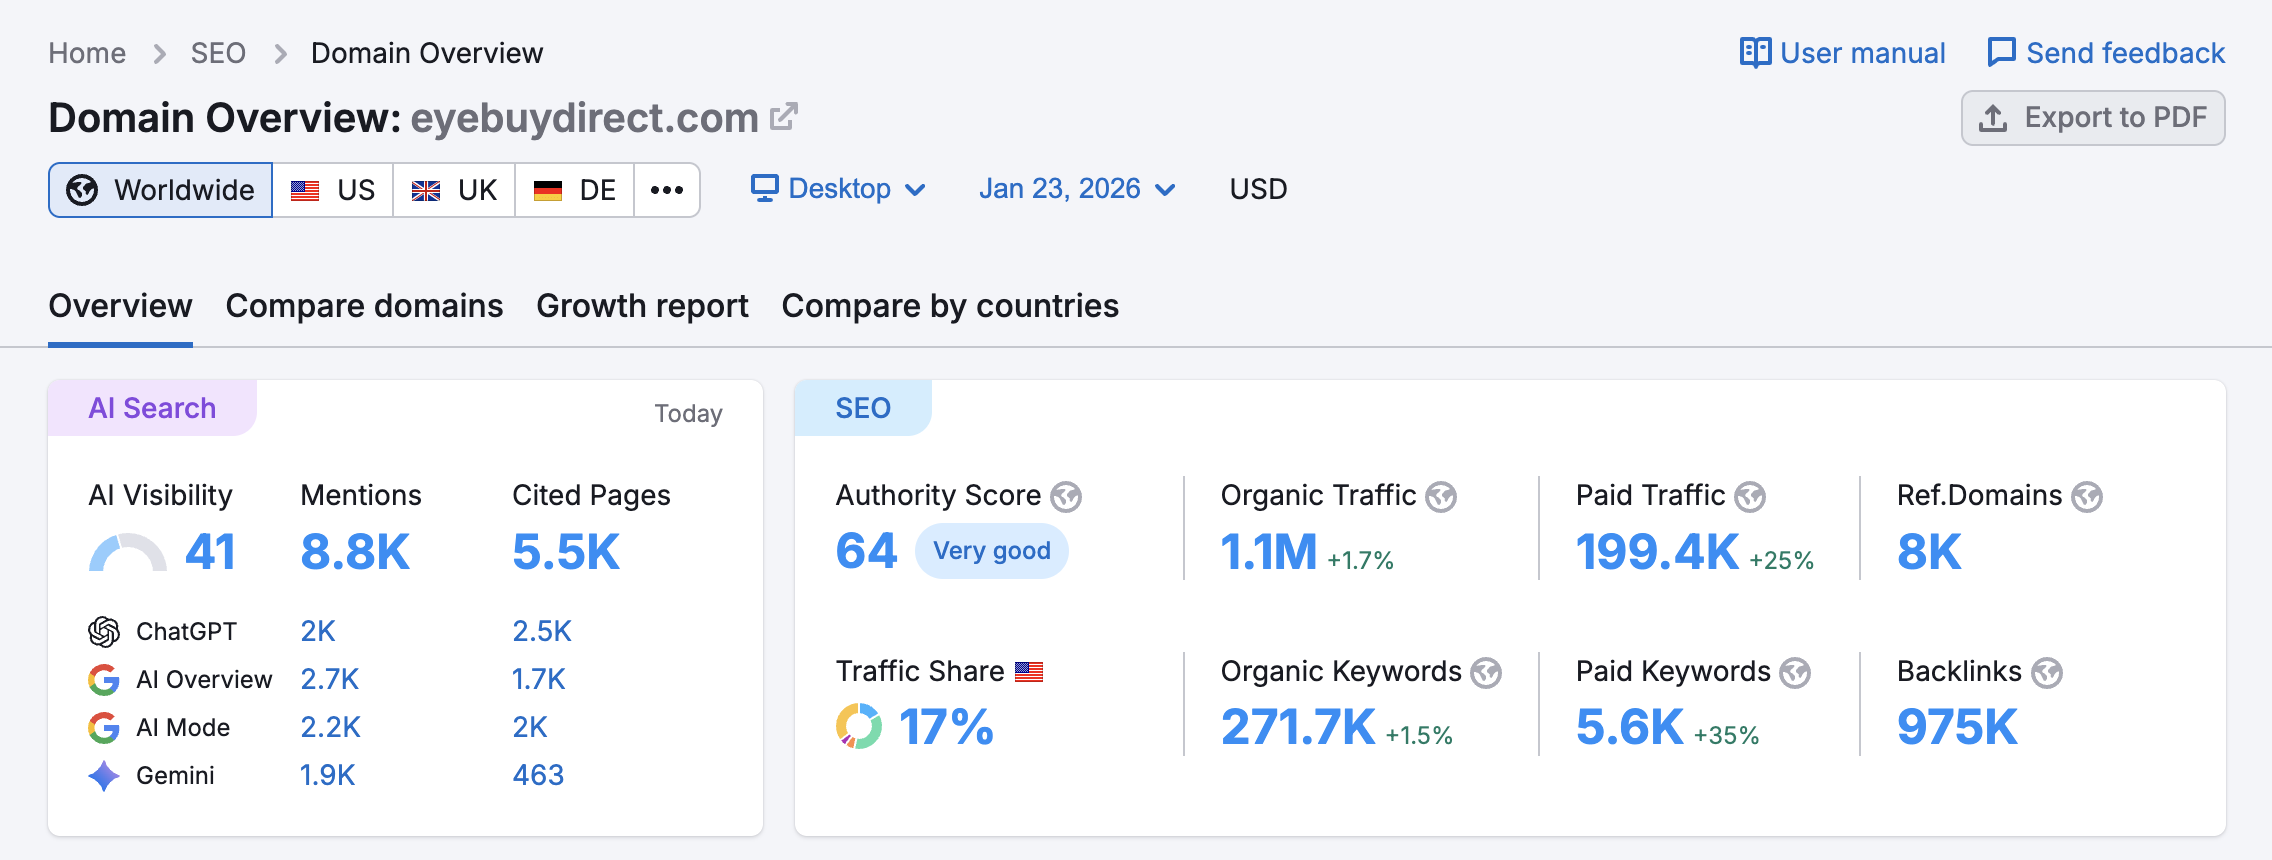Open the Paid Traffic value 199.4K
The image size is (2272, 860).
(x=1657, y=552)
